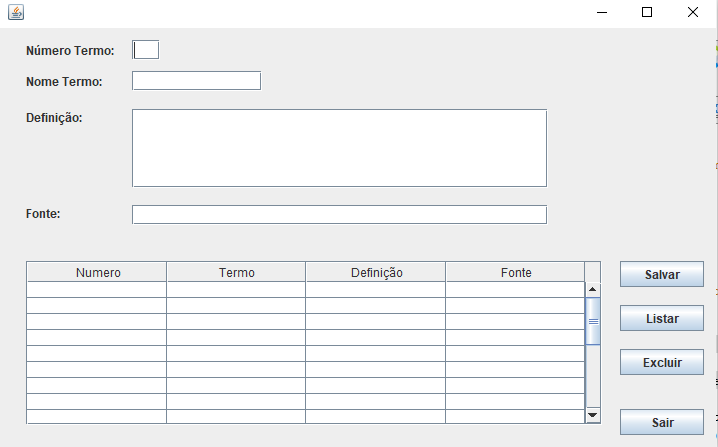718x447 pixels.
Task: Click the Fonte table column header
Action: pos(516,273)
